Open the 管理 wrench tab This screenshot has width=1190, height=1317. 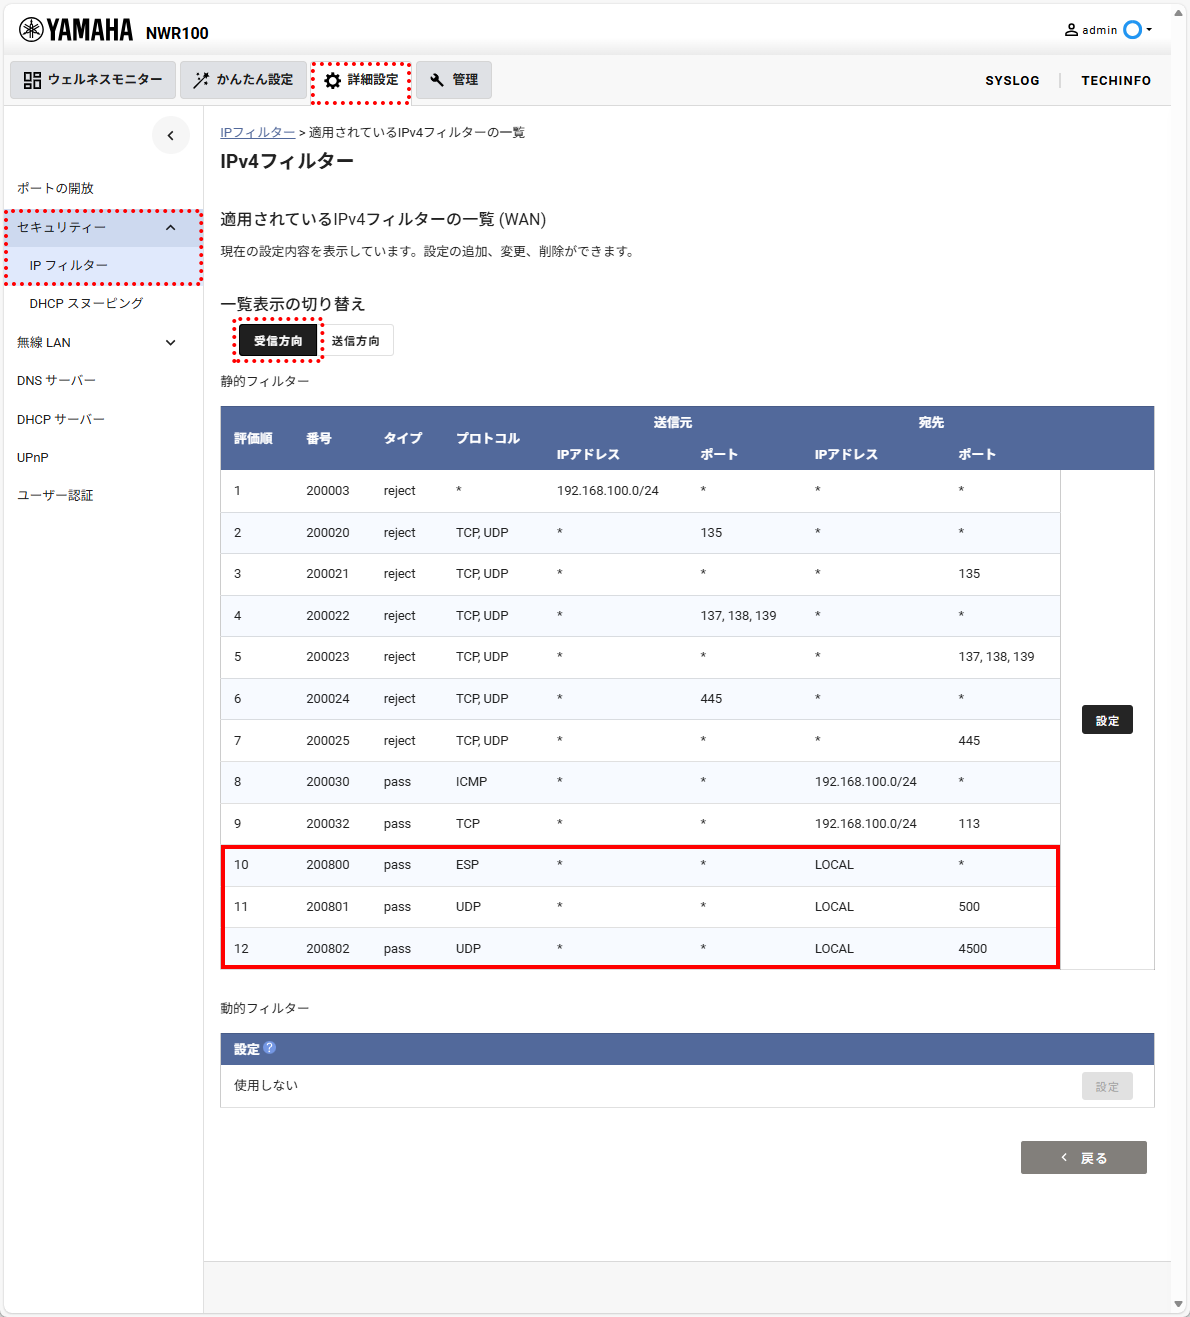click(453, 80)
